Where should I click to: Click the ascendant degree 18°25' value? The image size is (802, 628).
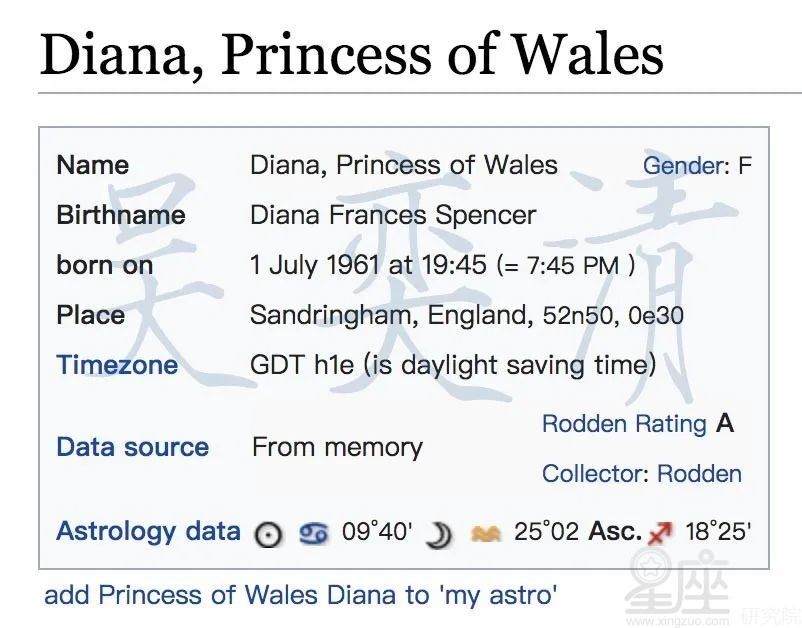(718, 531)
